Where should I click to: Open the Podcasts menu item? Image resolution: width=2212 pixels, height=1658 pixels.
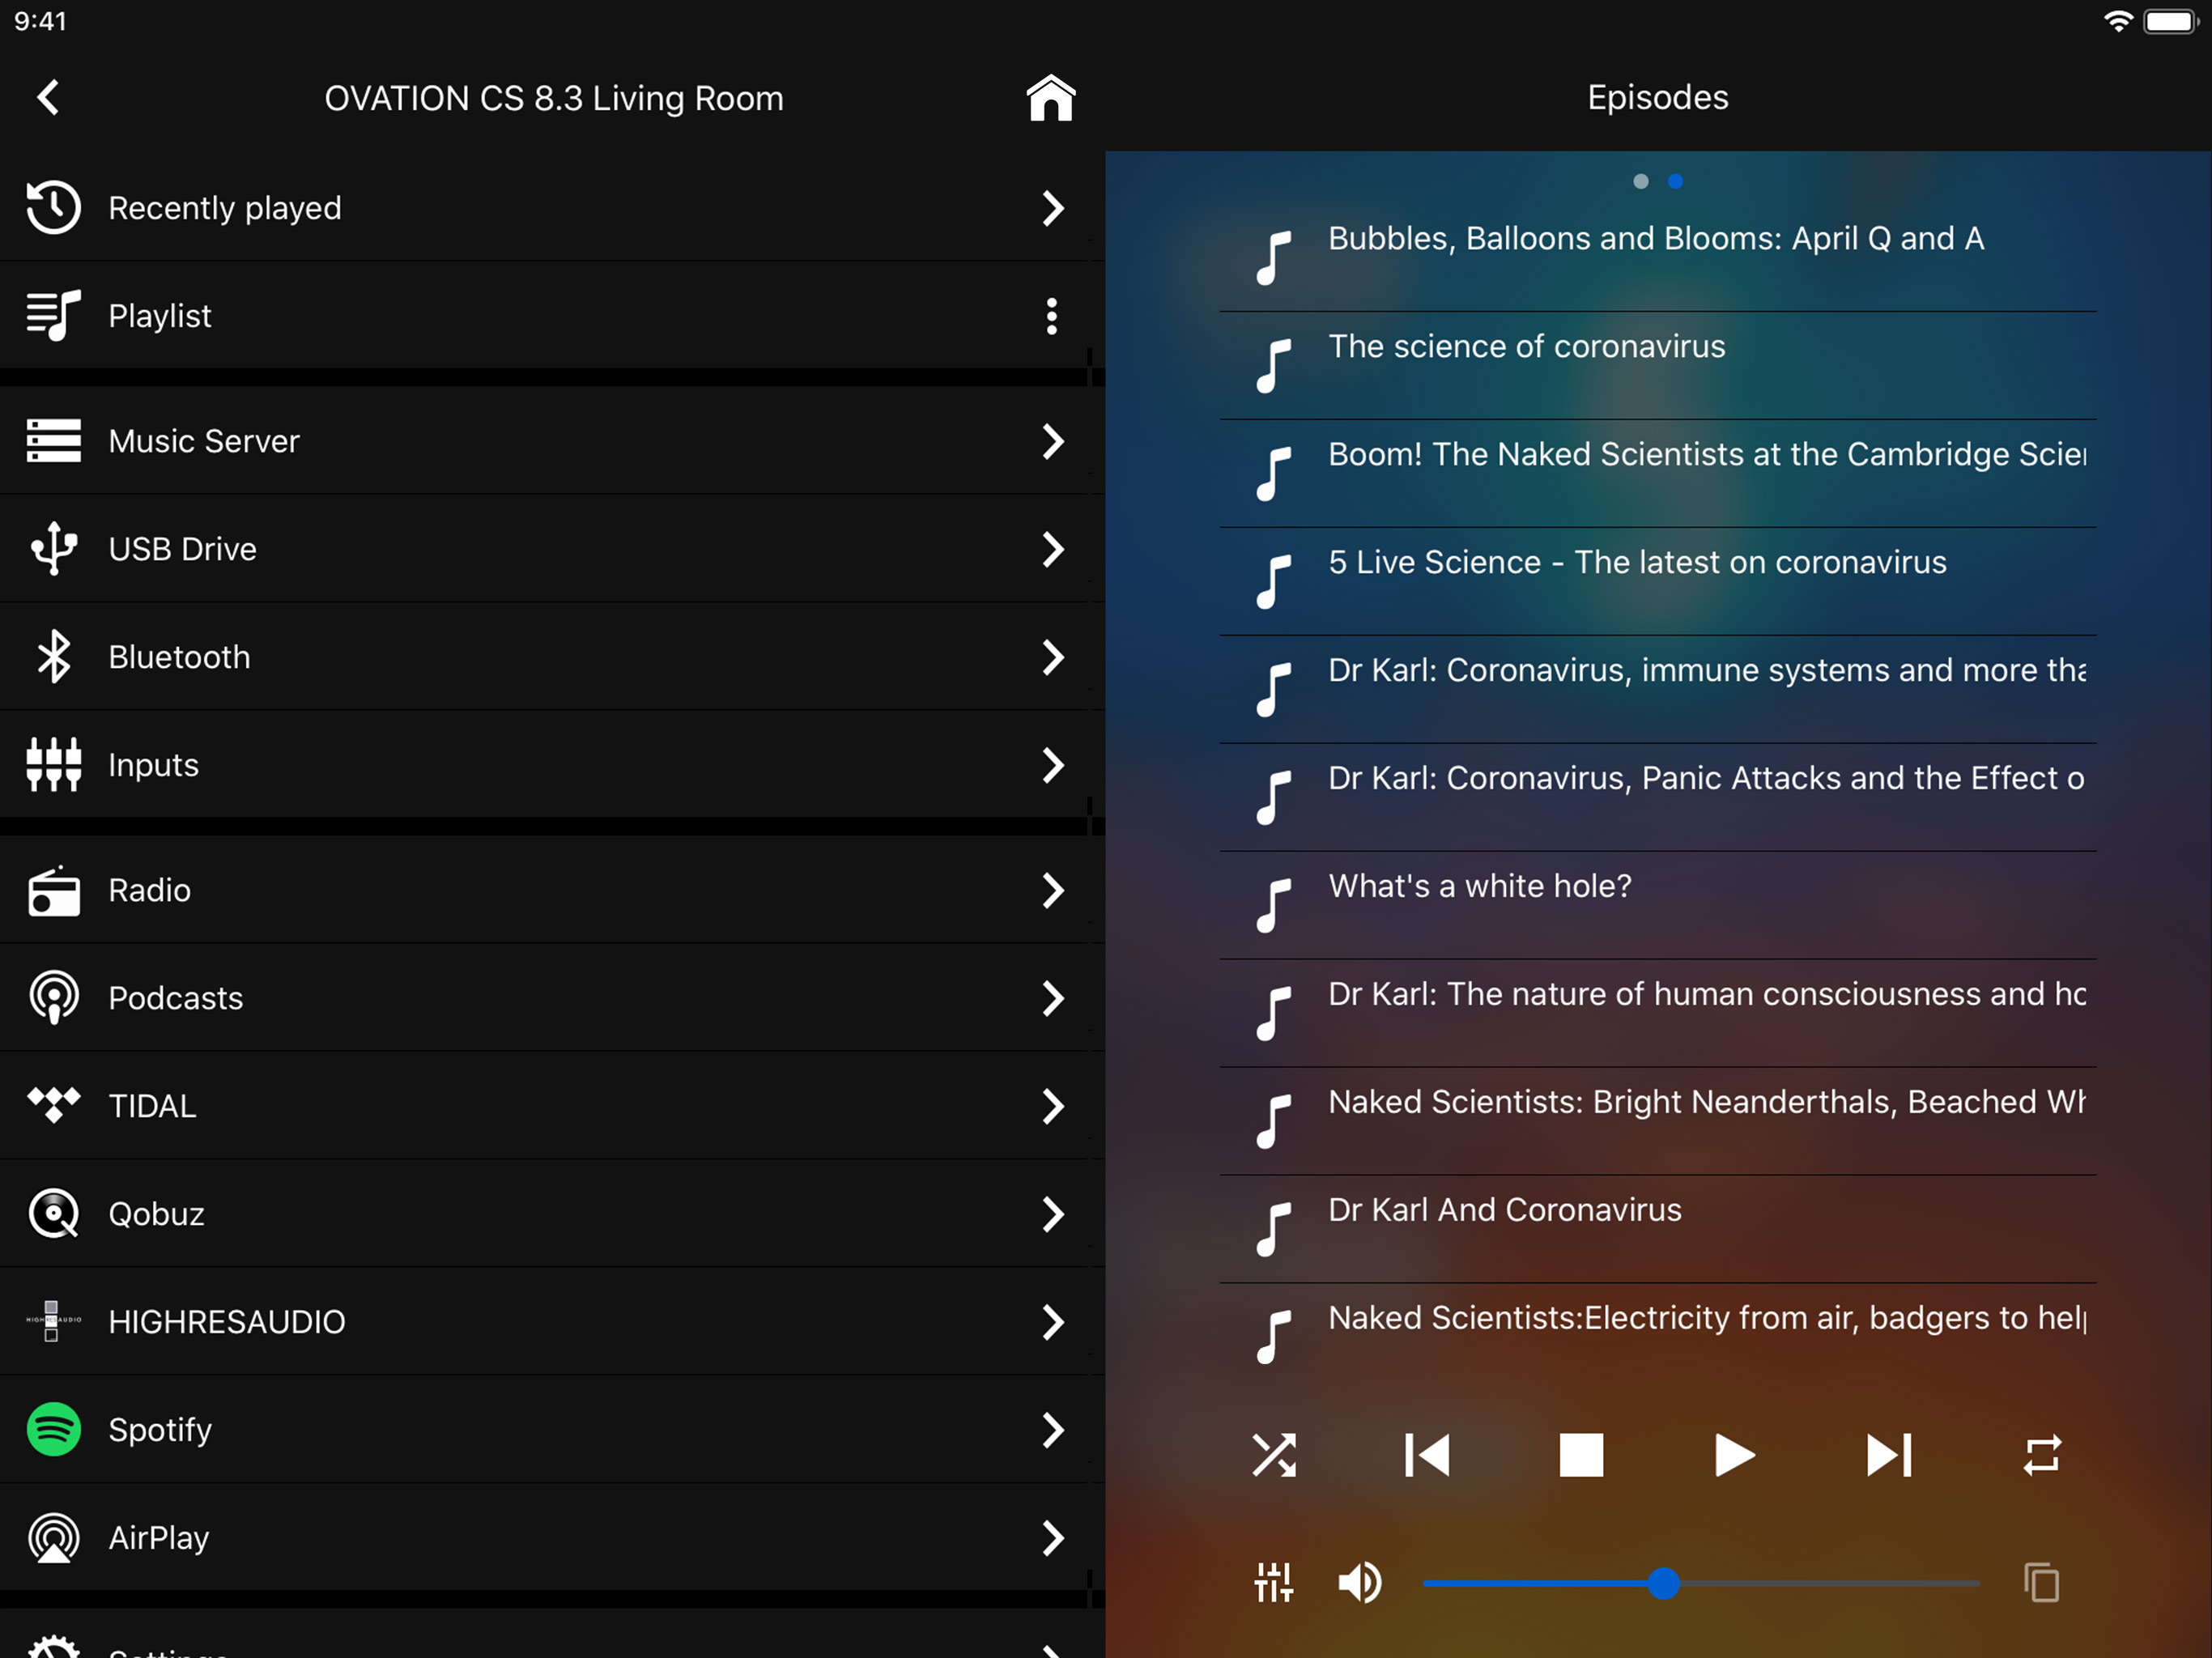[x=175, y=997]
